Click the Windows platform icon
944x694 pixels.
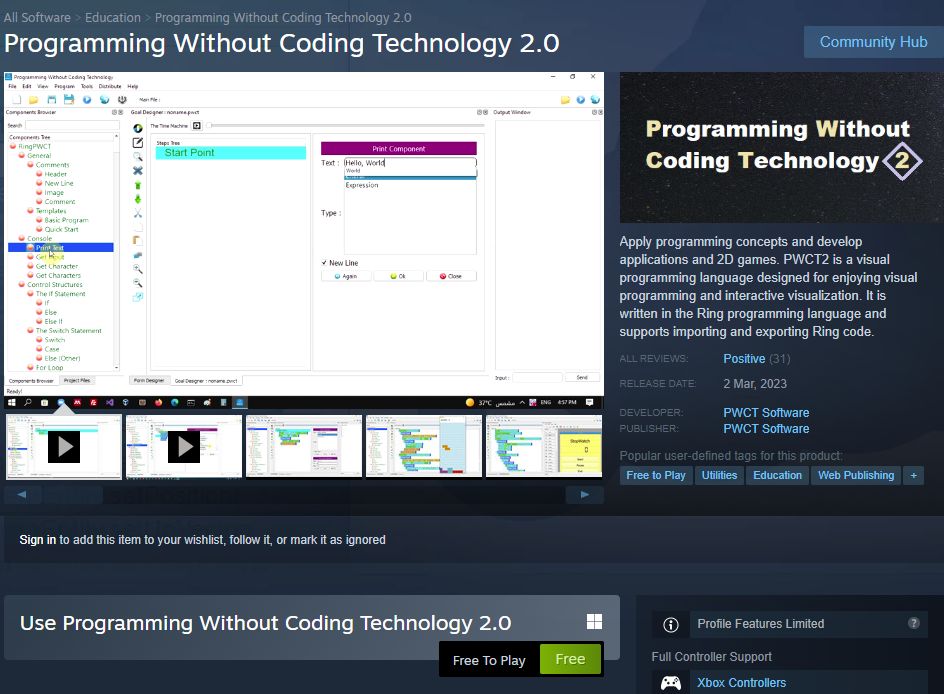coord(594,622)
